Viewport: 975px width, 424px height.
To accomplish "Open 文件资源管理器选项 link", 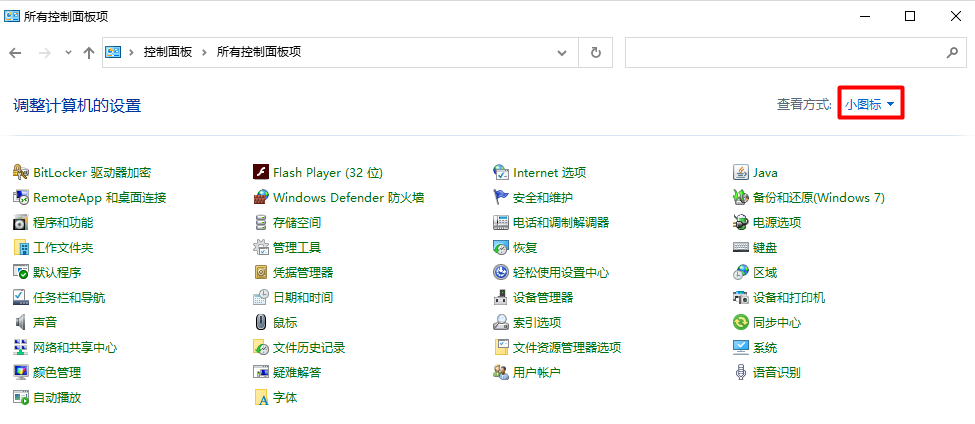I will coord(567,347).
